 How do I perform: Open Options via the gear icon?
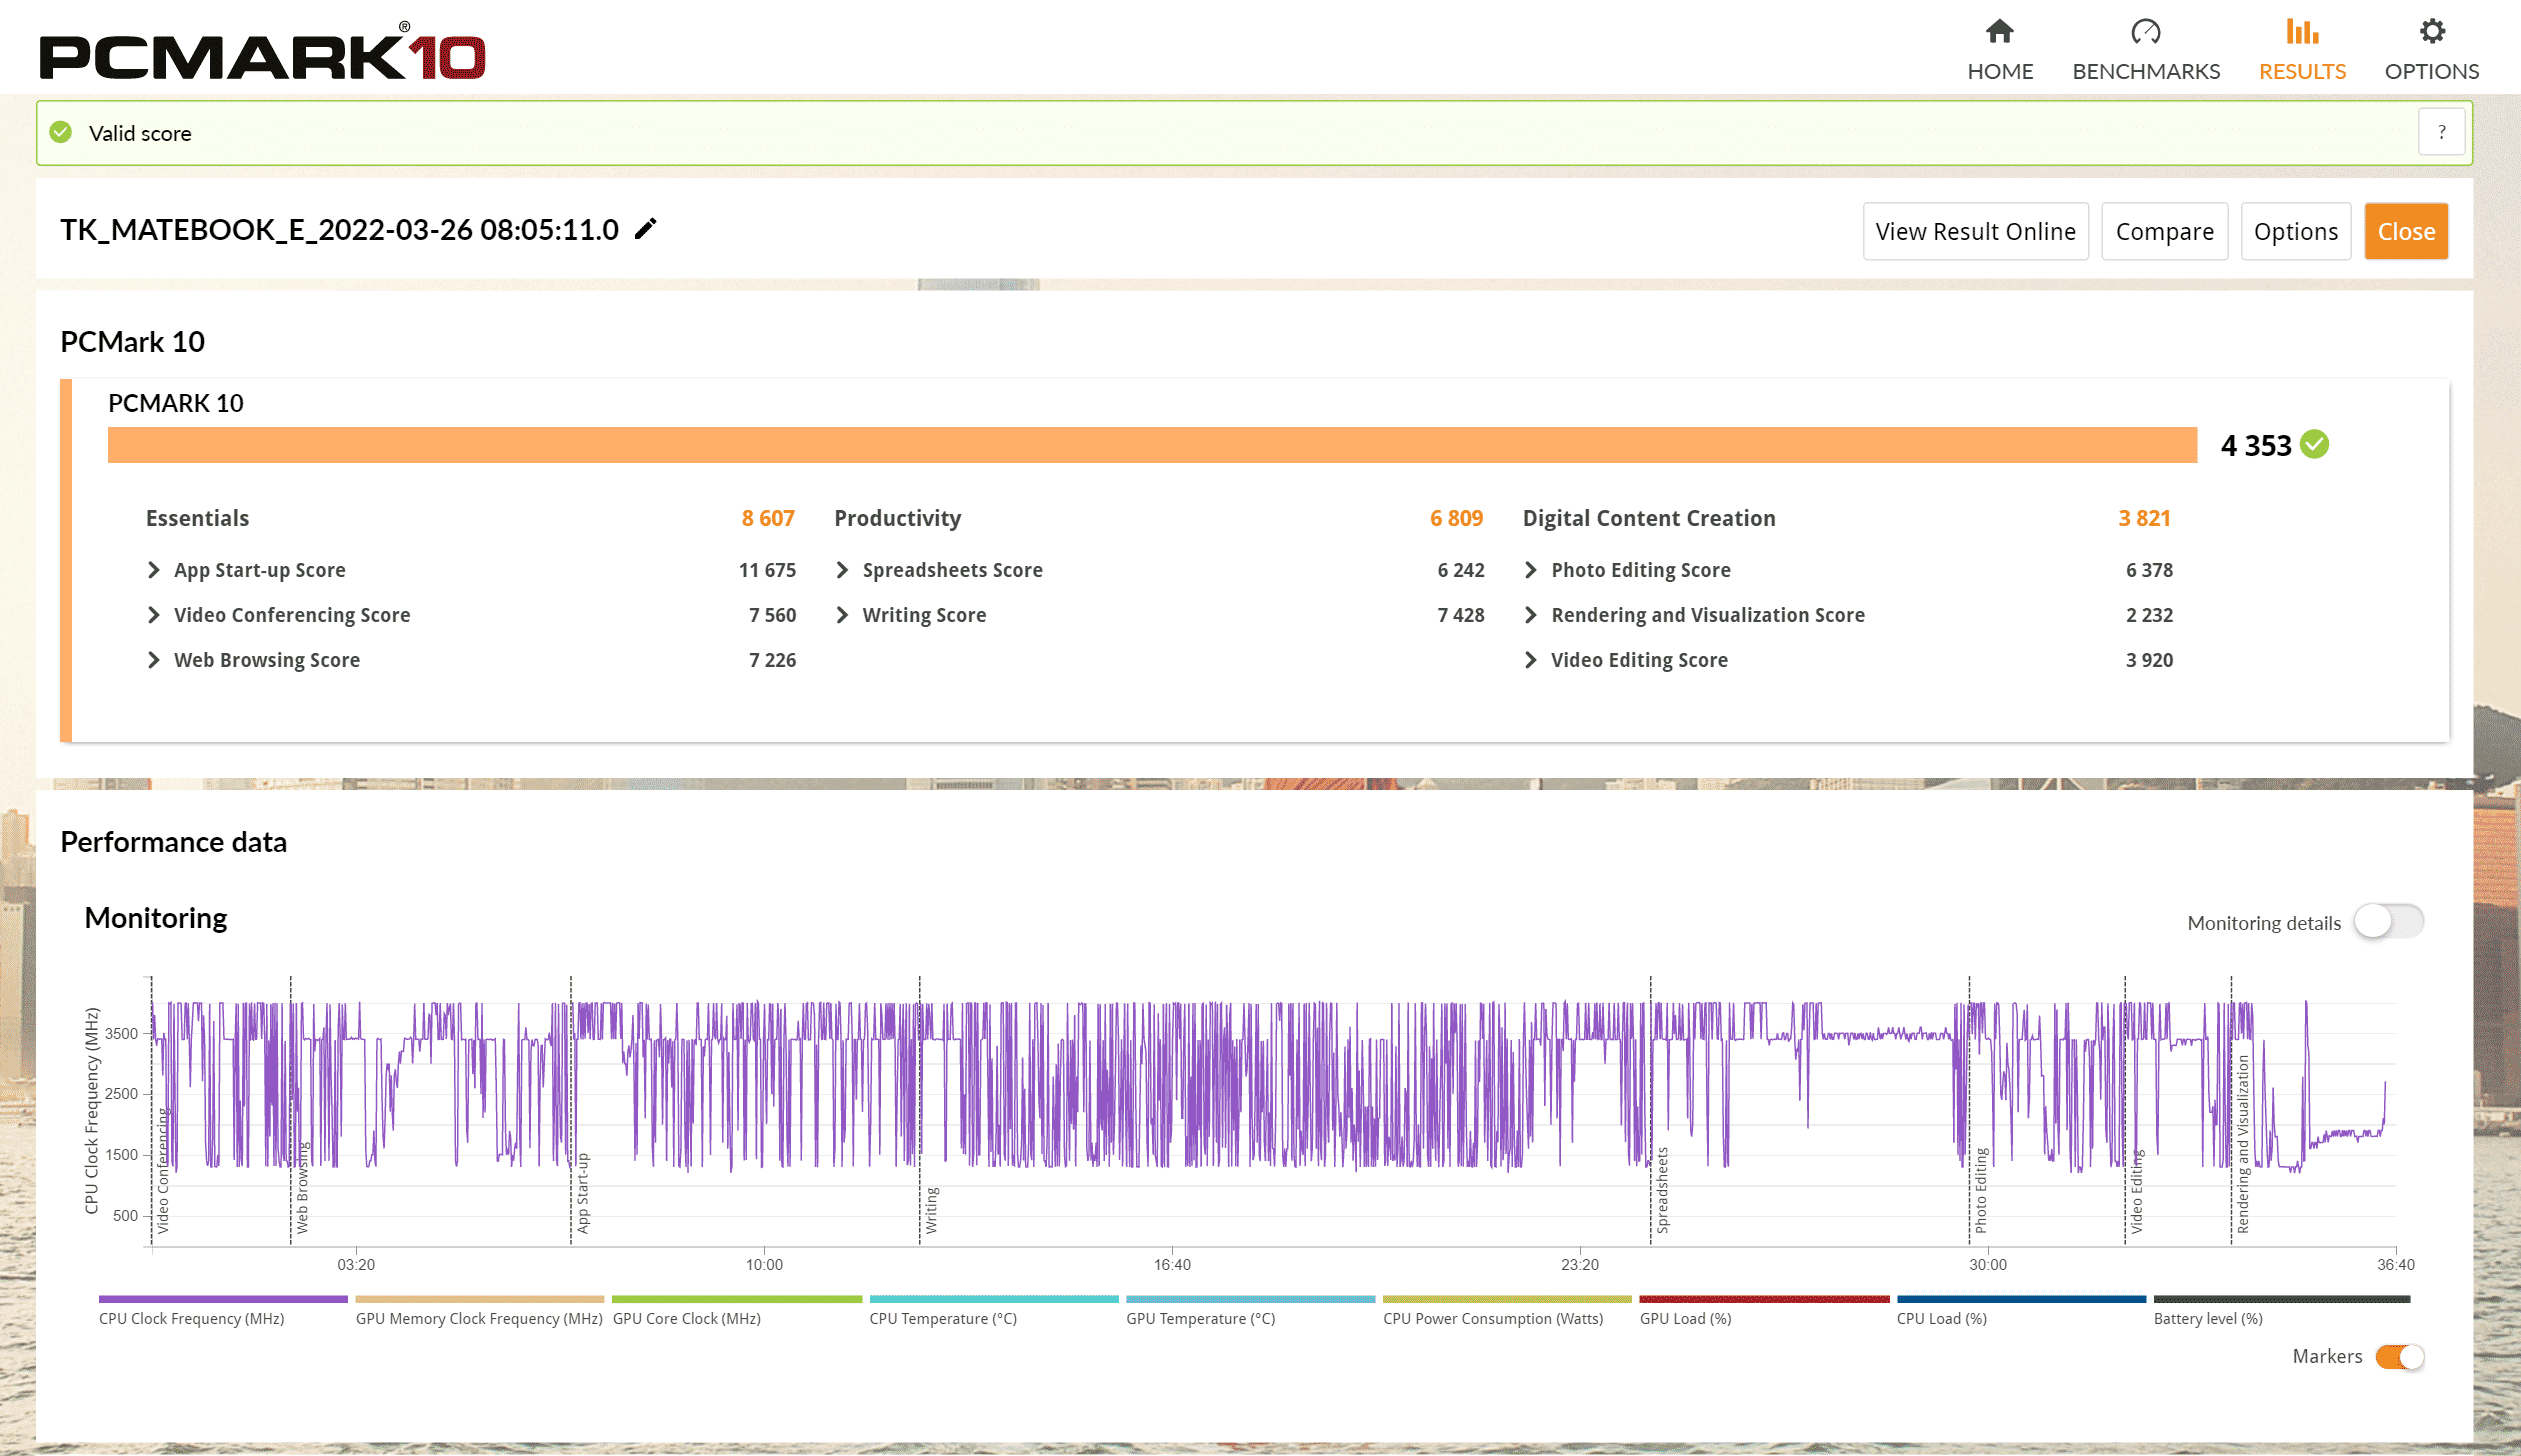[2432, 32]
